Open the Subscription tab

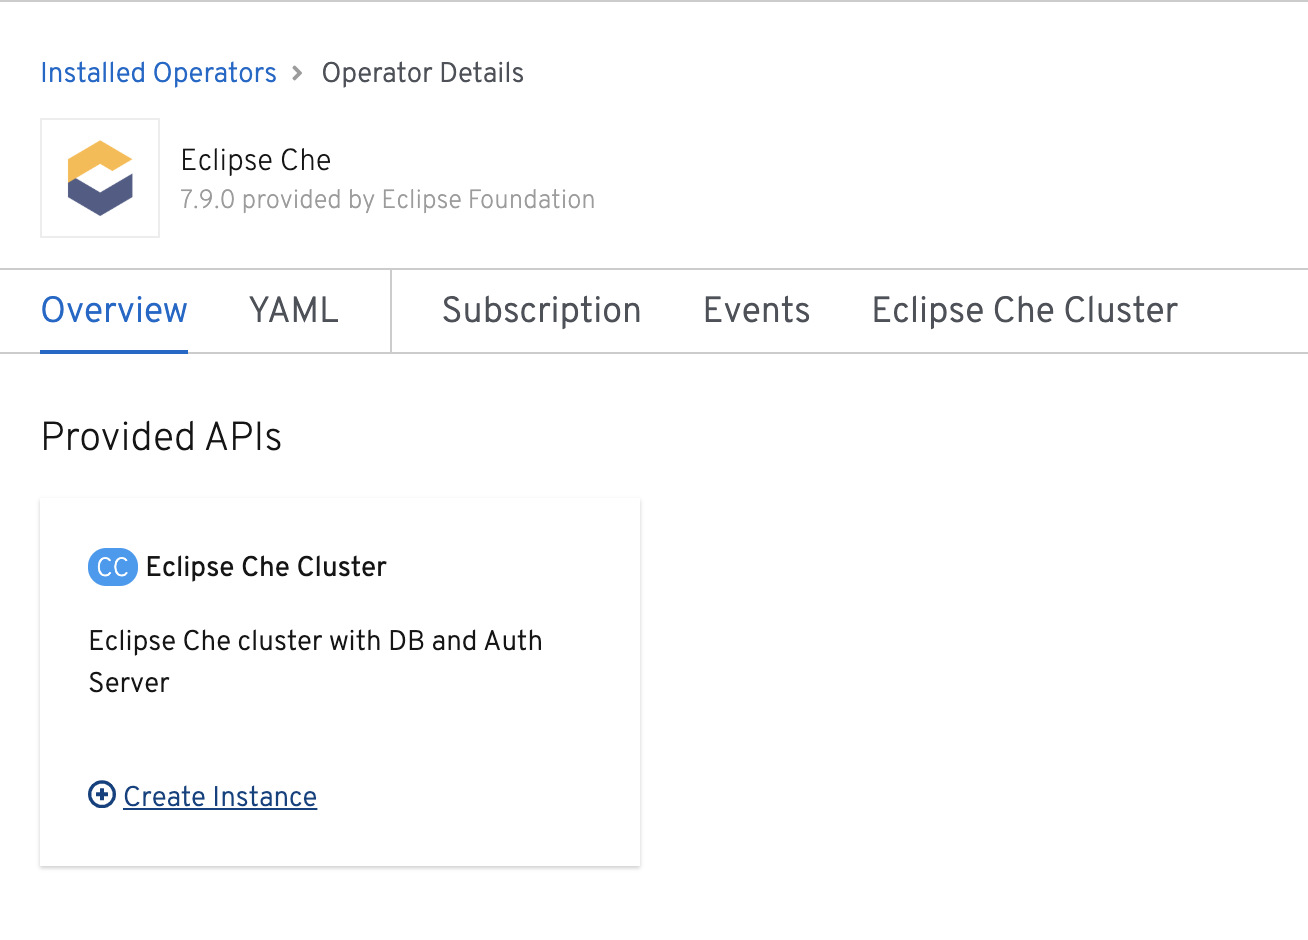pyautogui.click(x=541, y=311)
